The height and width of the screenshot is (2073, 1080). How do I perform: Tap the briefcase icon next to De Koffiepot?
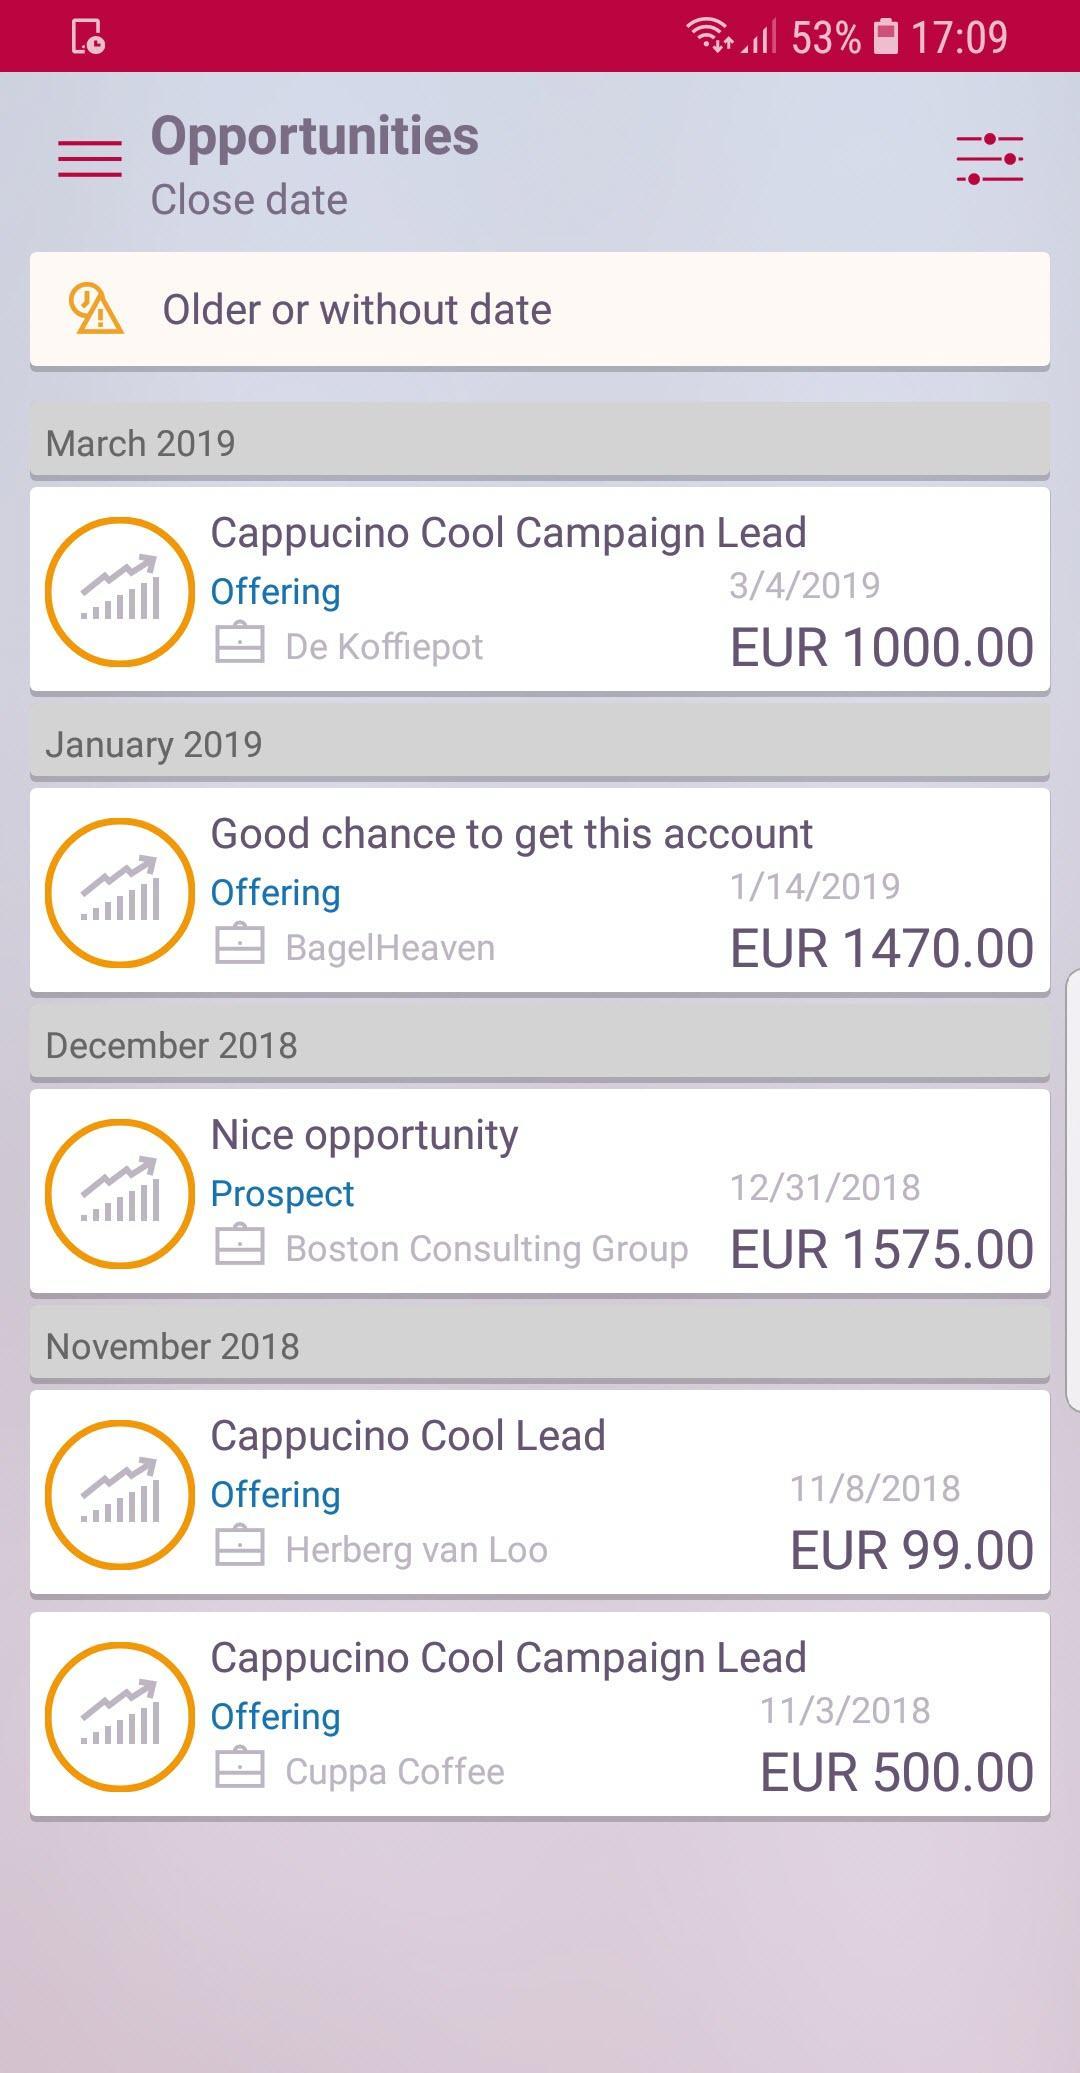[x=240, y=644]
